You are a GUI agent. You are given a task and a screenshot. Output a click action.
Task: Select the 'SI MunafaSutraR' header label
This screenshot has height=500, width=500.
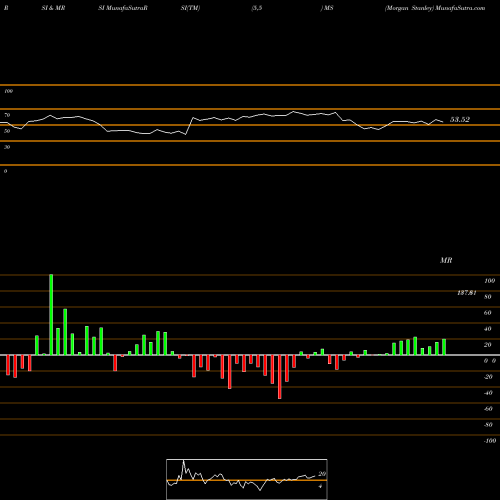point(123,8)
